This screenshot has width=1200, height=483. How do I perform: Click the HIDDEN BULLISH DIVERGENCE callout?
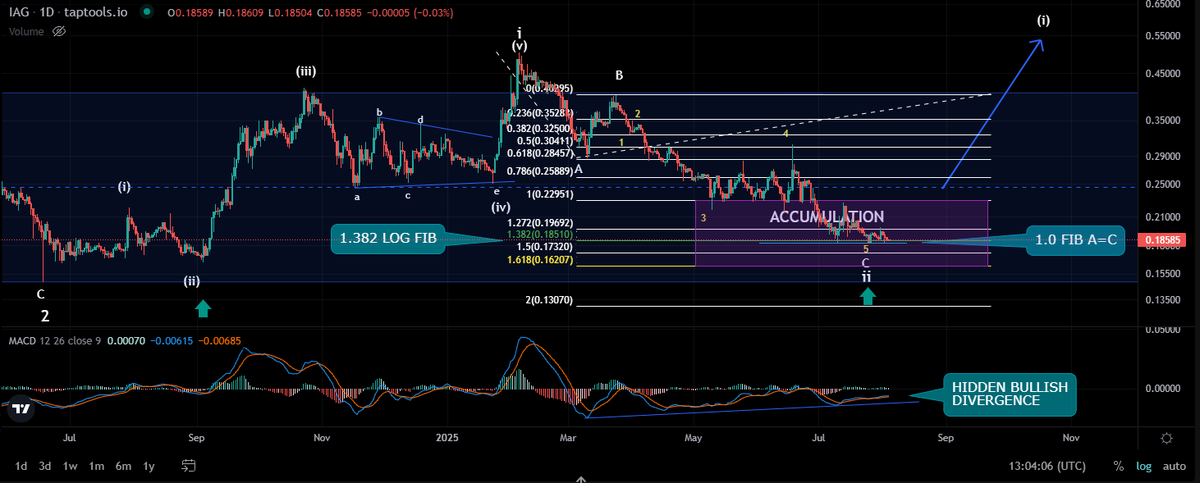[x=1009, y=393]
